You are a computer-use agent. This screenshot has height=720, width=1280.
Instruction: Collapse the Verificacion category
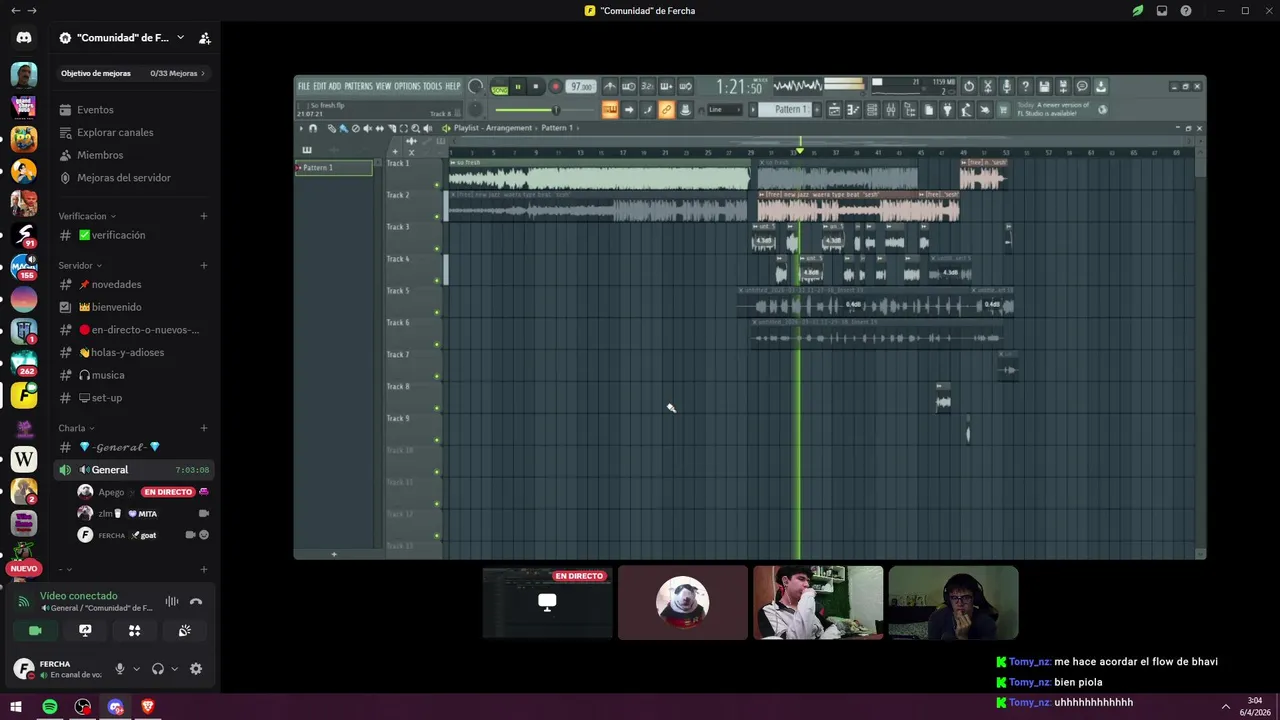pyautogui.click(x=87, y=216)
